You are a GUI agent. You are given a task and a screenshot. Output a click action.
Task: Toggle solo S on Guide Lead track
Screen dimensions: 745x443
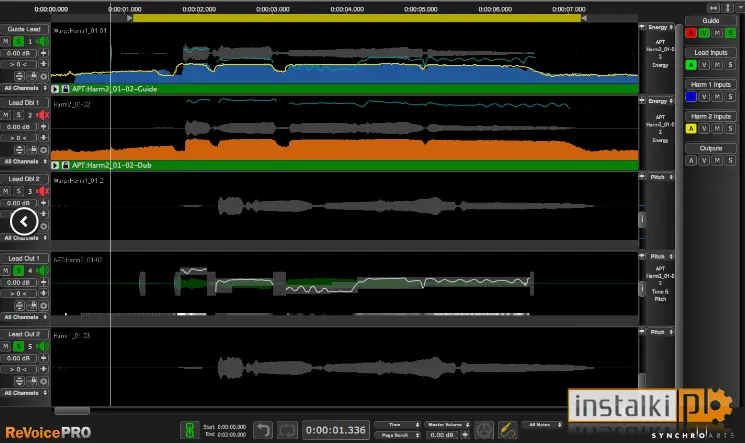pyautogui.click(x=18, y=41)
